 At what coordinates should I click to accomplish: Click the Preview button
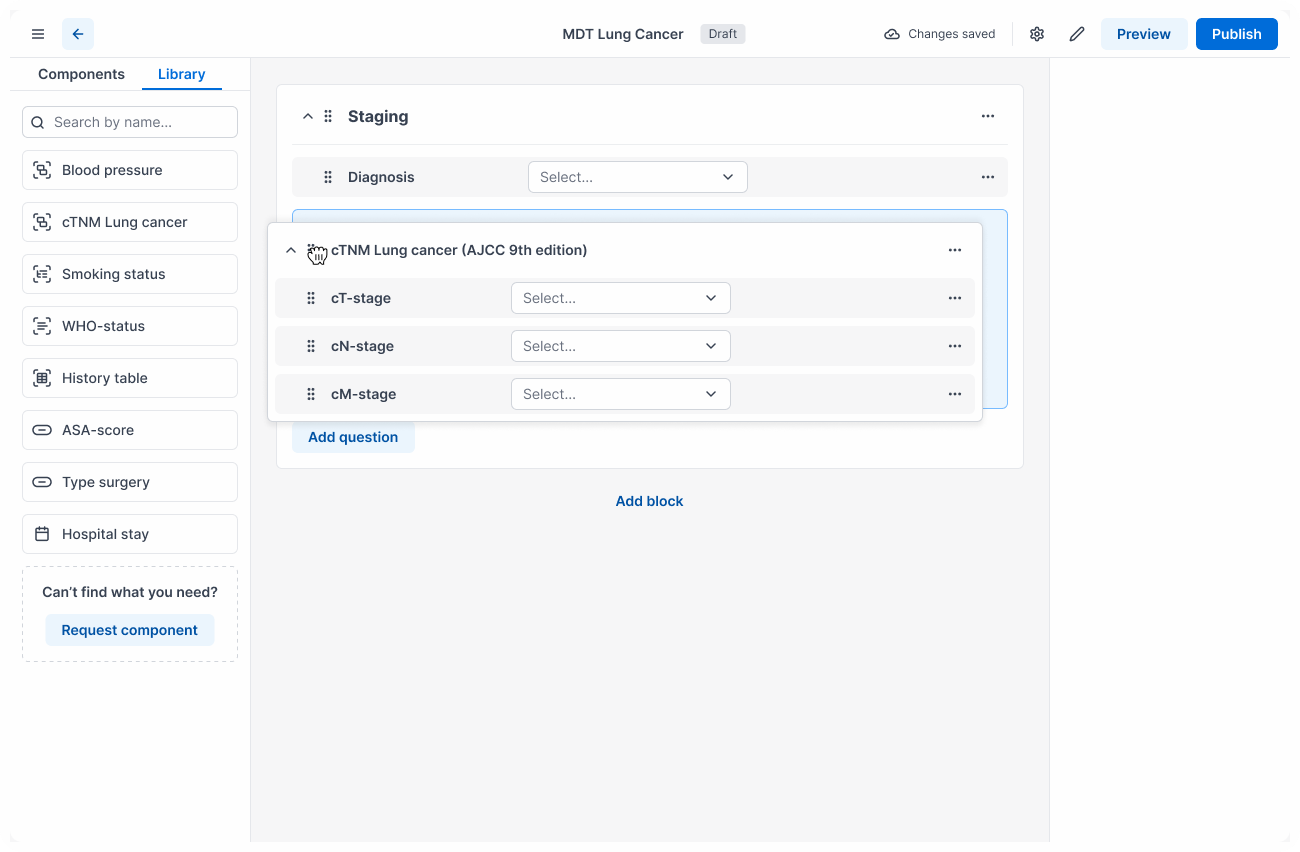pos(1144,34)
